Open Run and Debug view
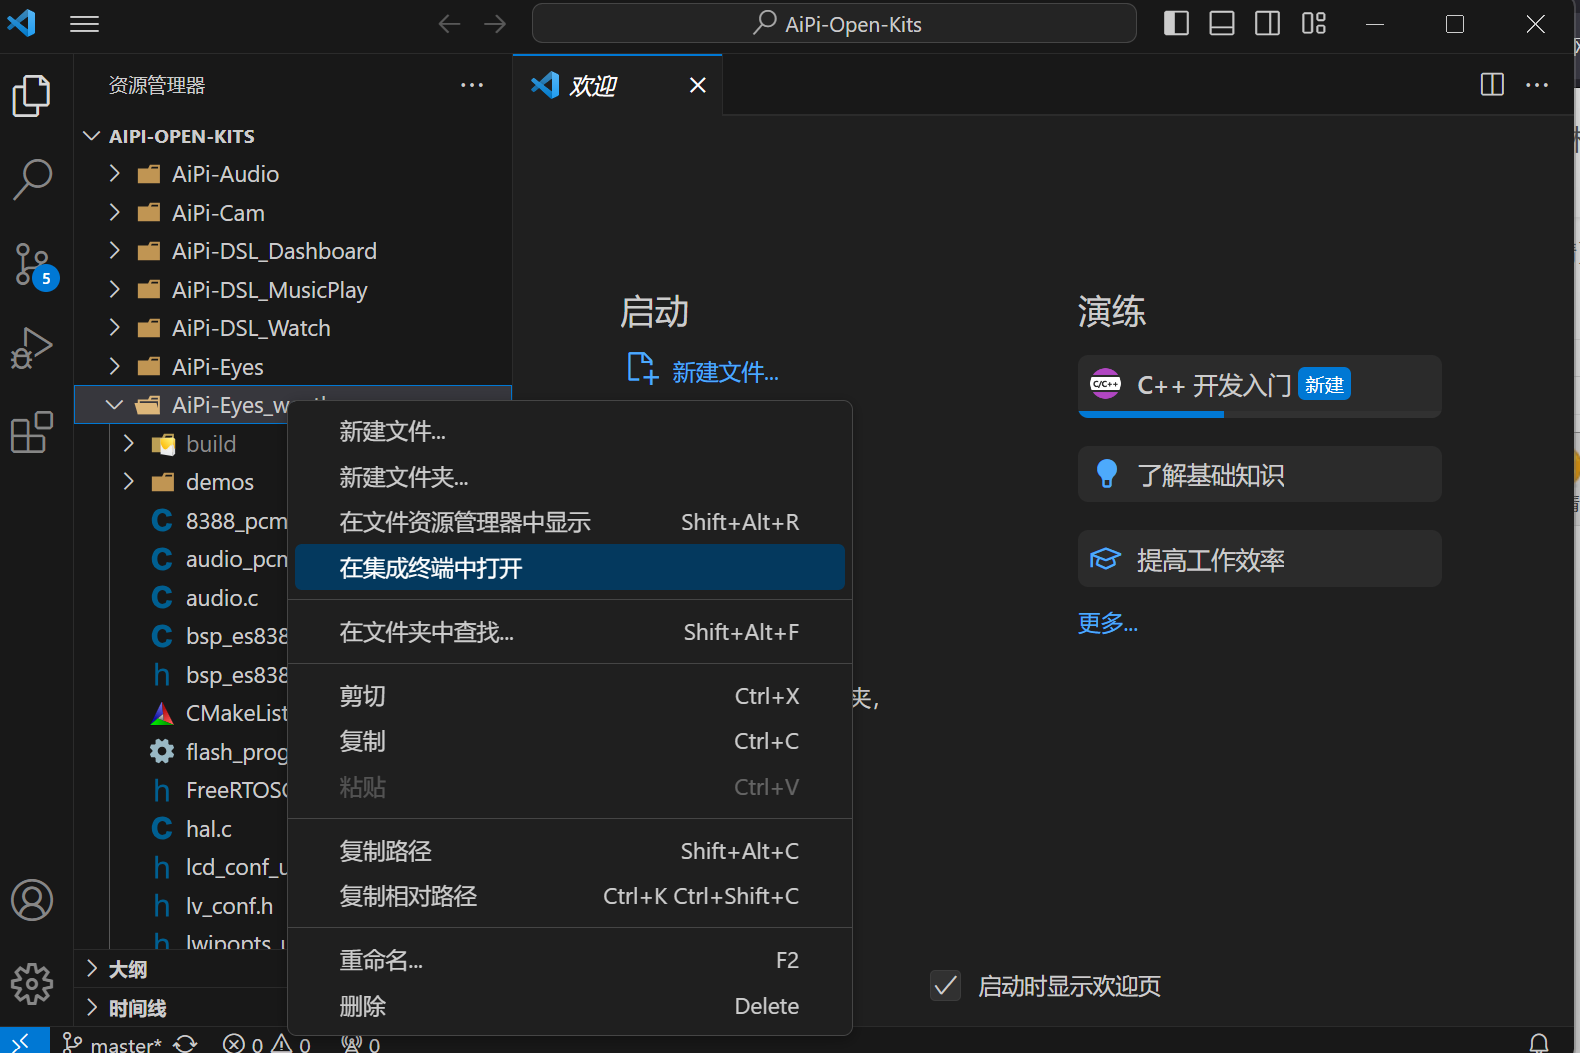 coord(32,348)
